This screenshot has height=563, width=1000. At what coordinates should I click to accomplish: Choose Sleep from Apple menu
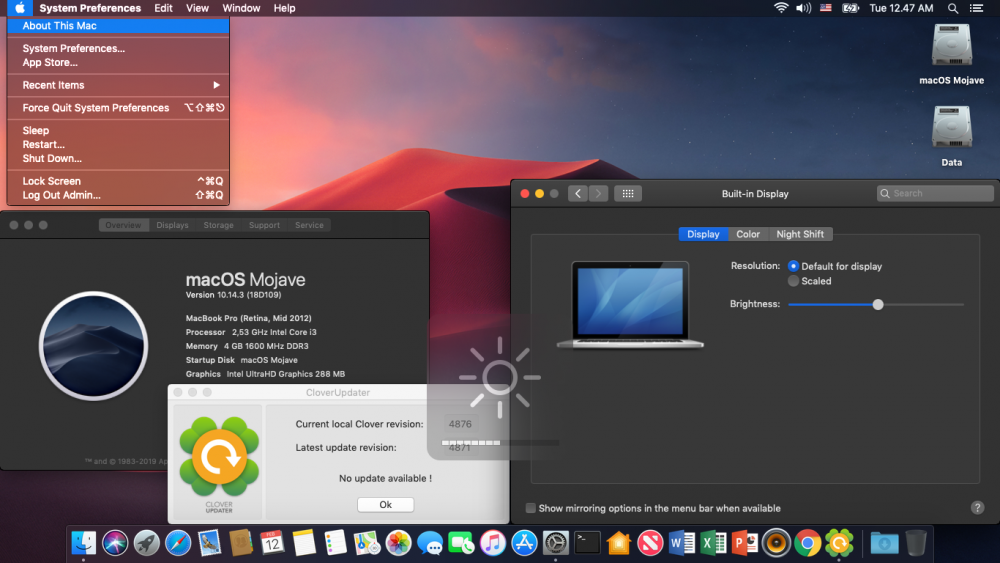[118, 130]
